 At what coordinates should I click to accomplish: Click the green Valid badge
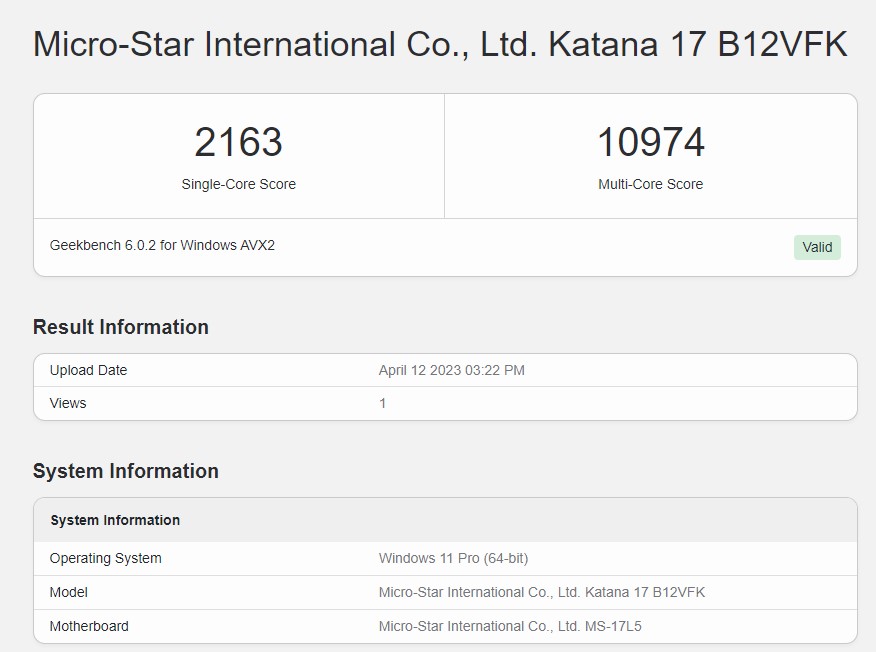tap(817, 247)
